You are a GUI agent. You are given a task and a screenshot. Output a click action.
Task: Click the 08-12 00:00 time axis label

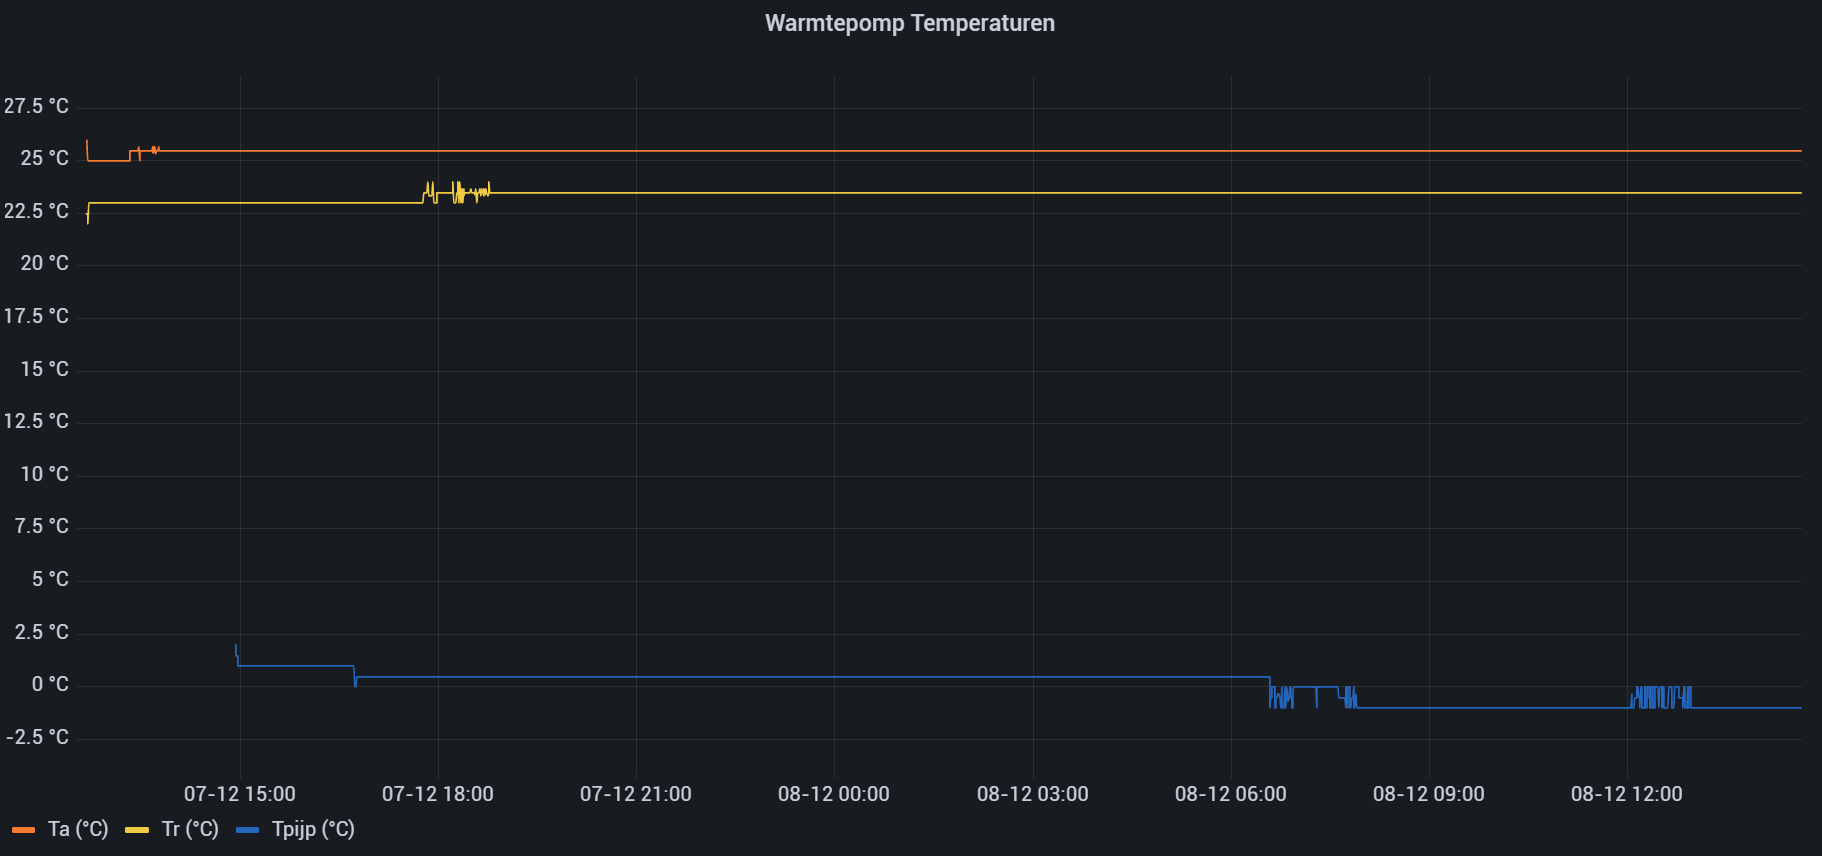pos(834,794)
